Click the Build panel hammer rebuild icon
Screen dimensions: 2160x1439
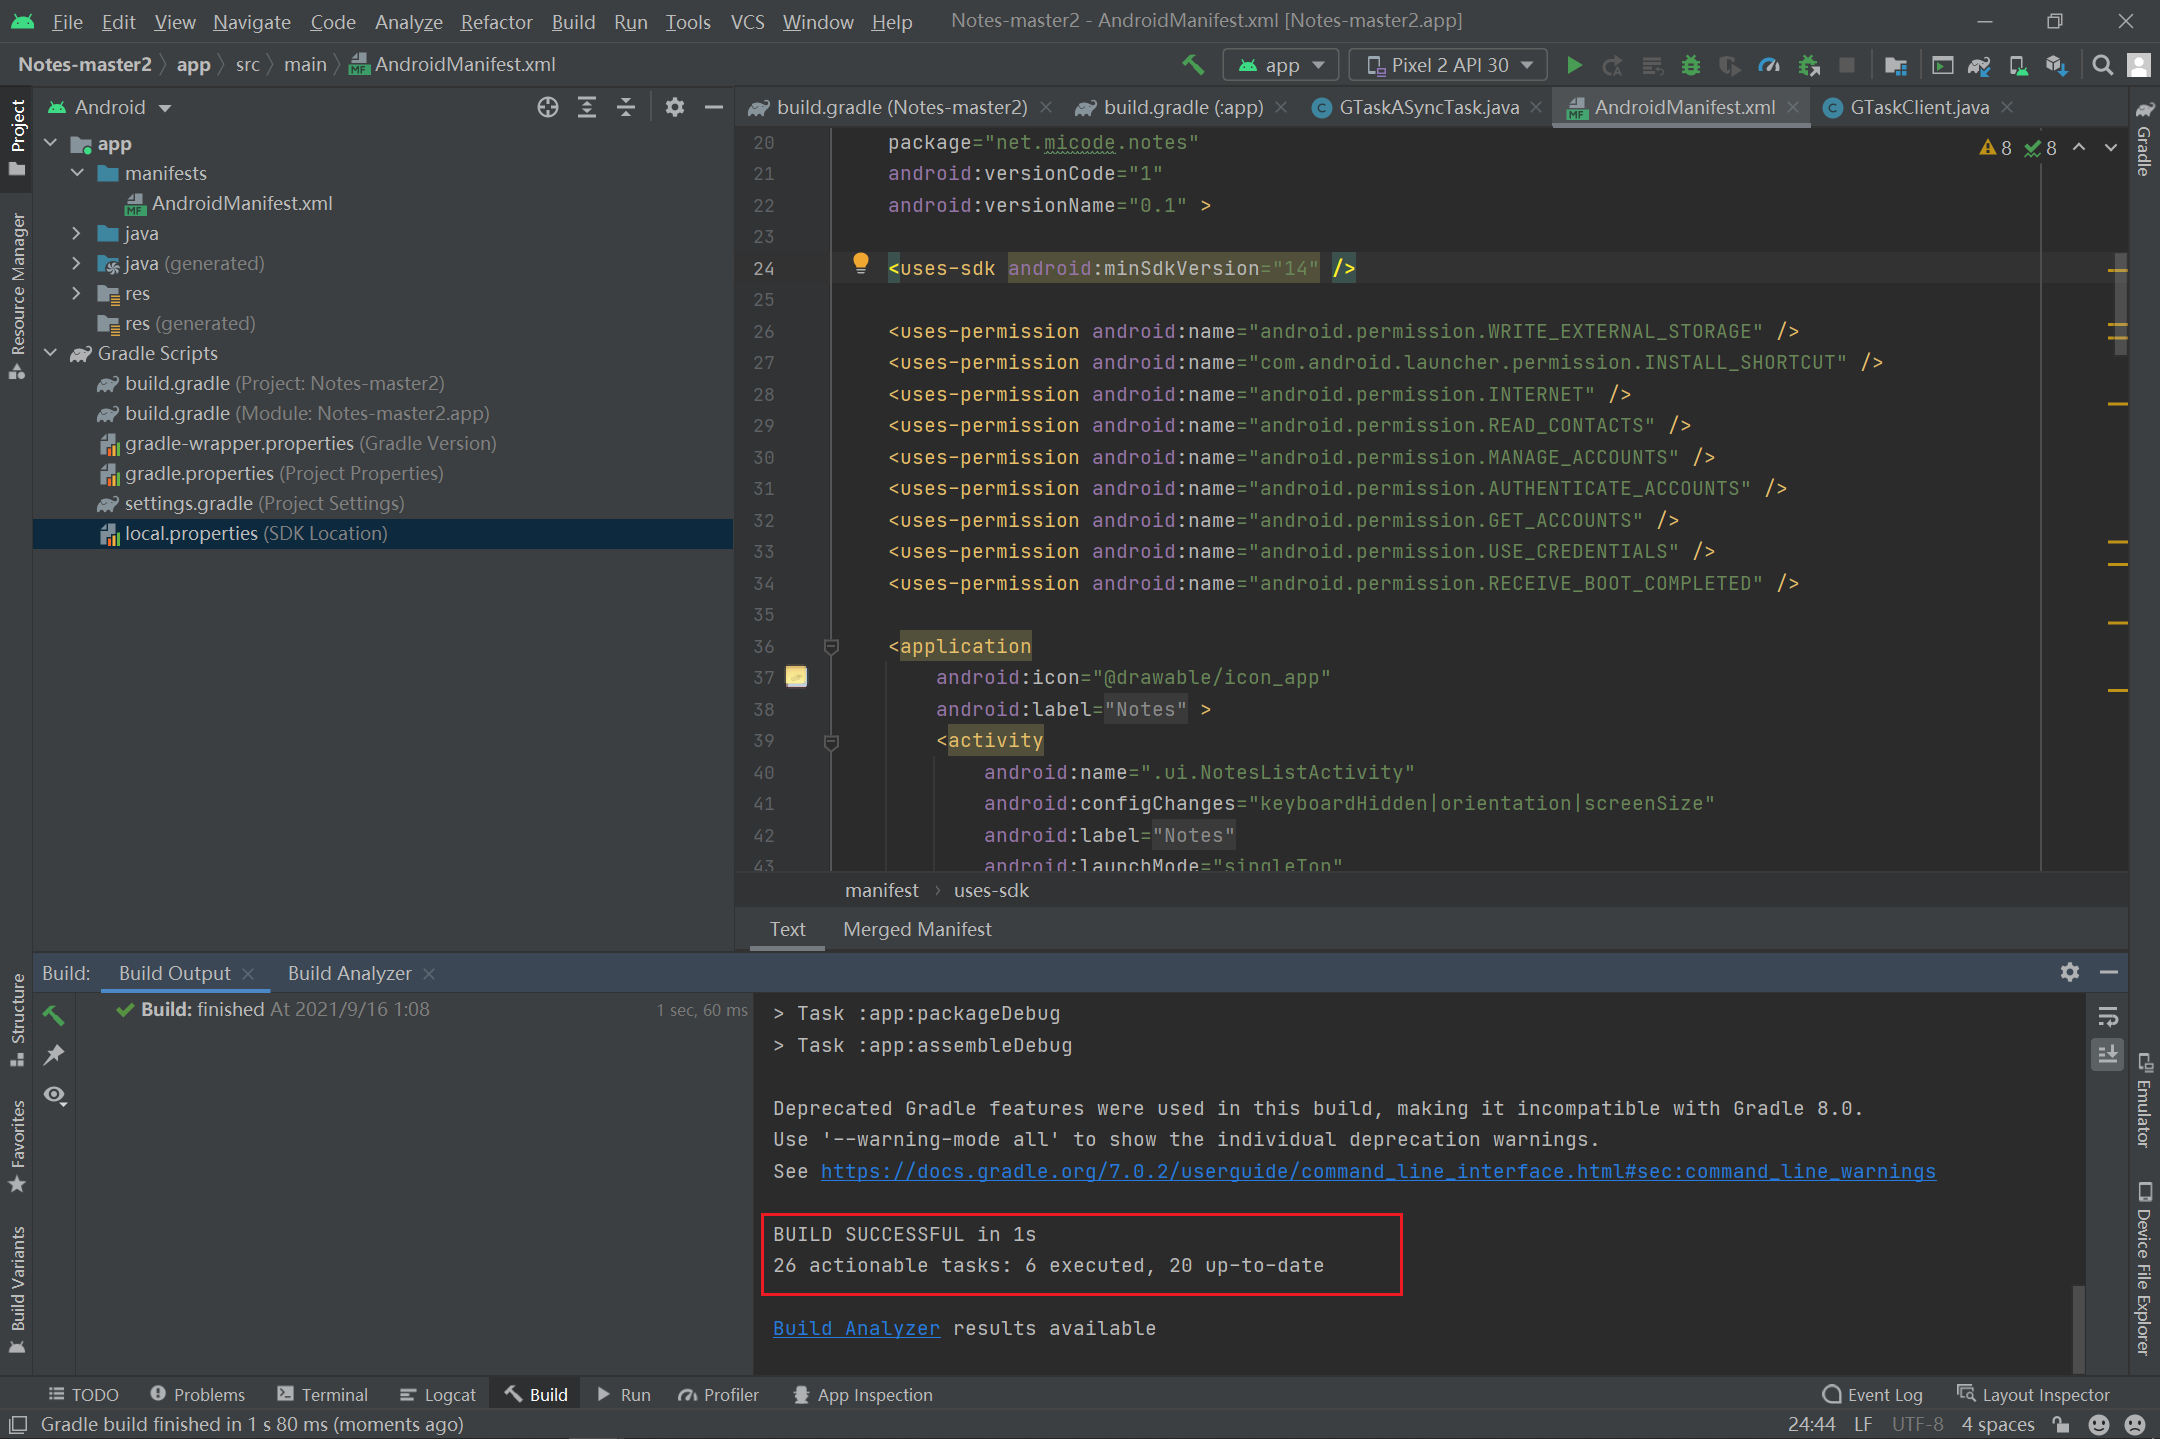[x=54, y=1015]
